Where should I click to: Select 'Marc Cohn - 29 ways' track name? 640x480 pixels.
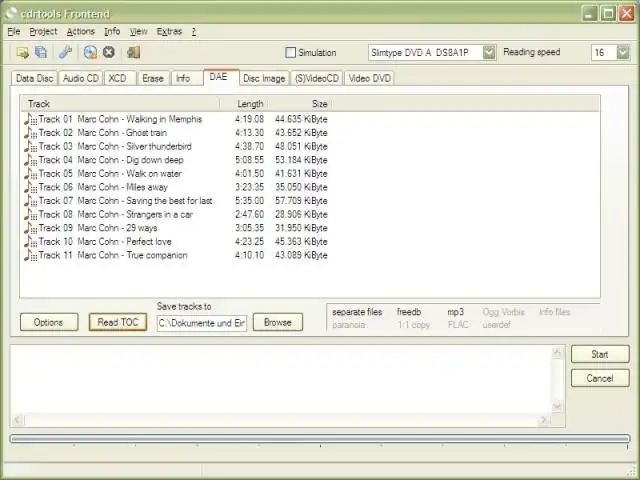point(117,228)
